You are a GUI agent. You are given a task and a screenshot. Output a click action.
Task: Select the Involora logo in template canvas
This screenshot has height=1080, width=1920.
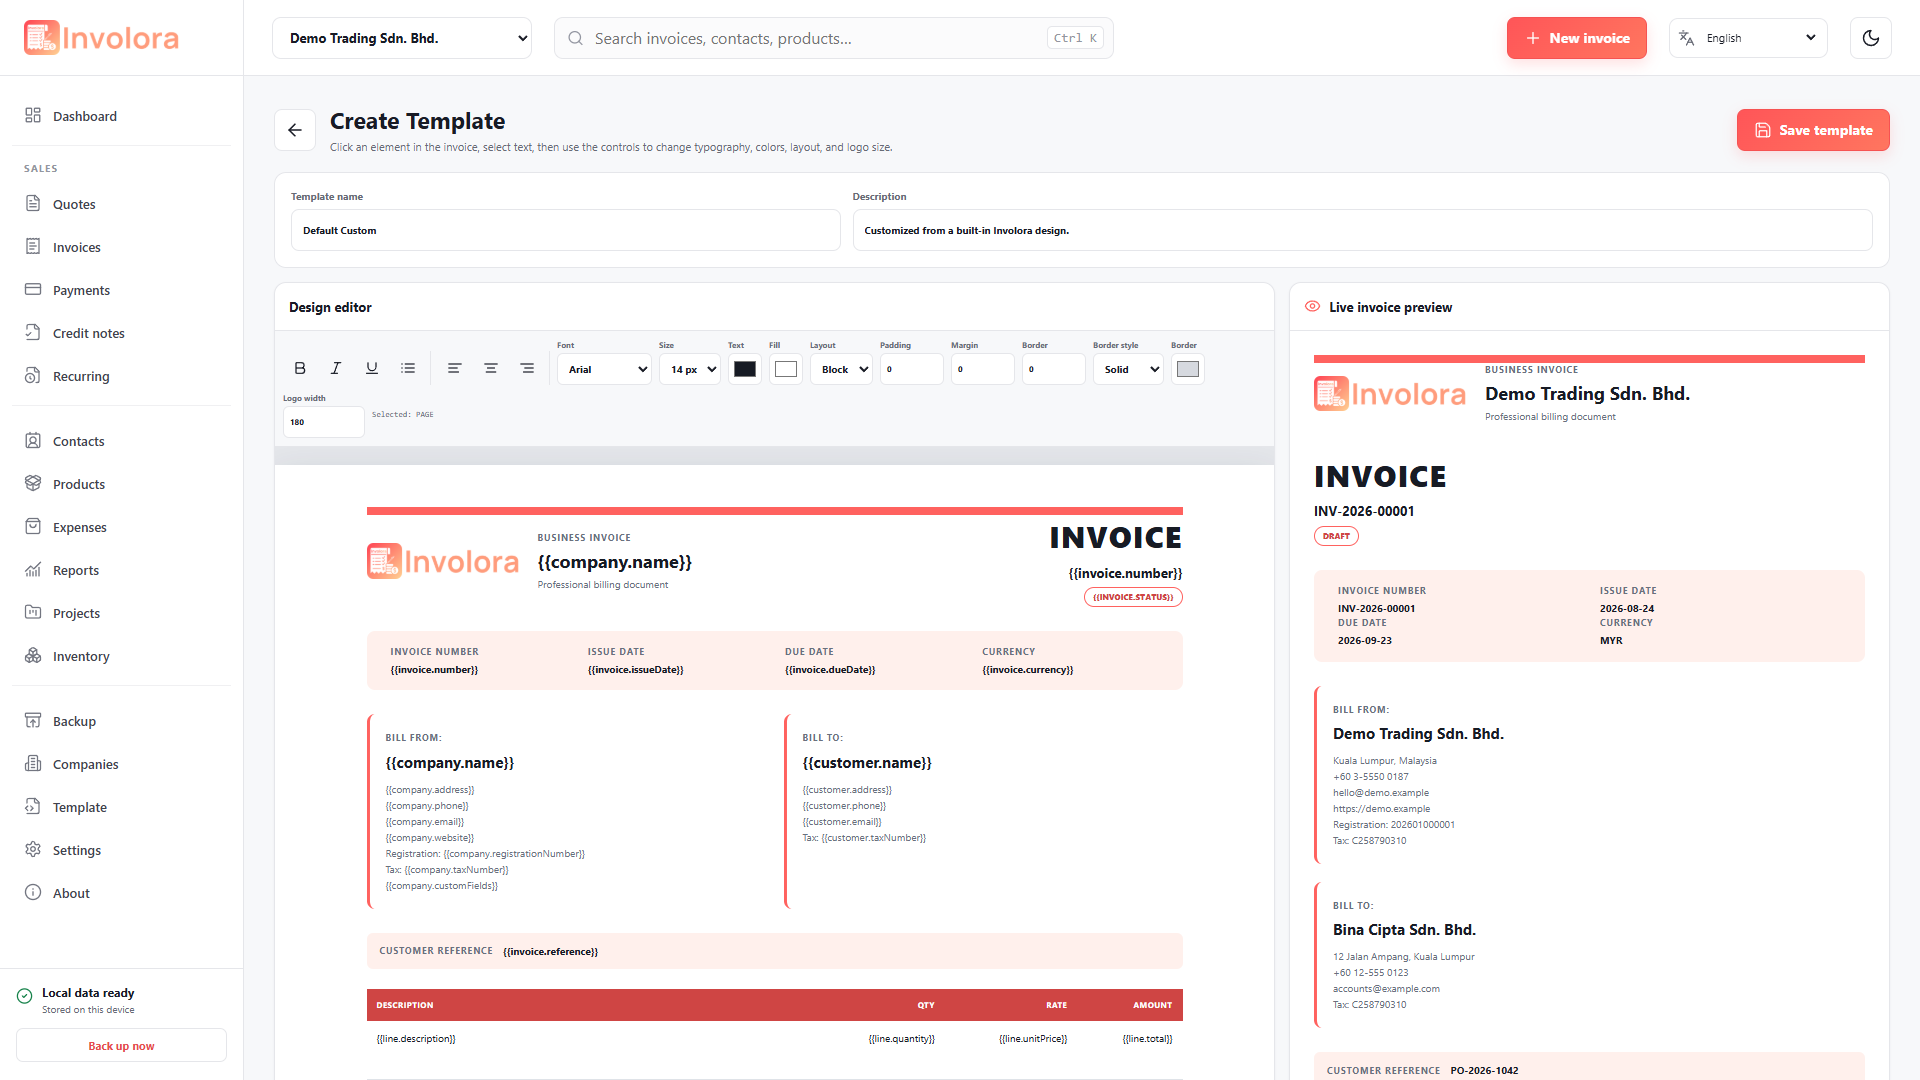[443, 561]
